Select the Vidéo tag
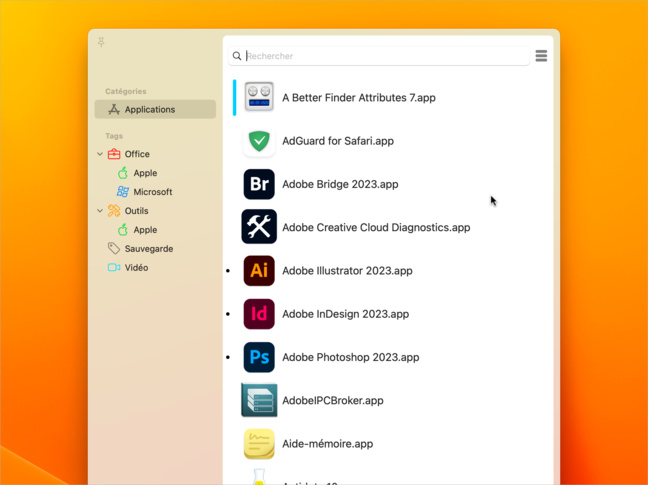The image size is (648, 485). (136, 268)
